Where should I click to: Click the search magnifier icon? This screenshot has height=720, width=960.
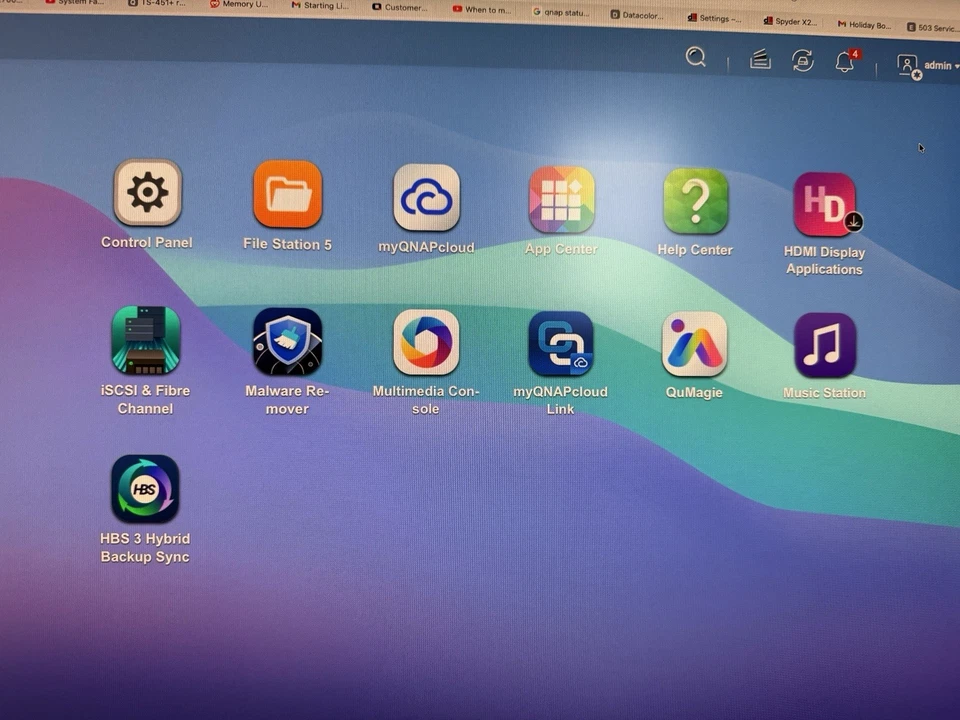pos(696,57)
